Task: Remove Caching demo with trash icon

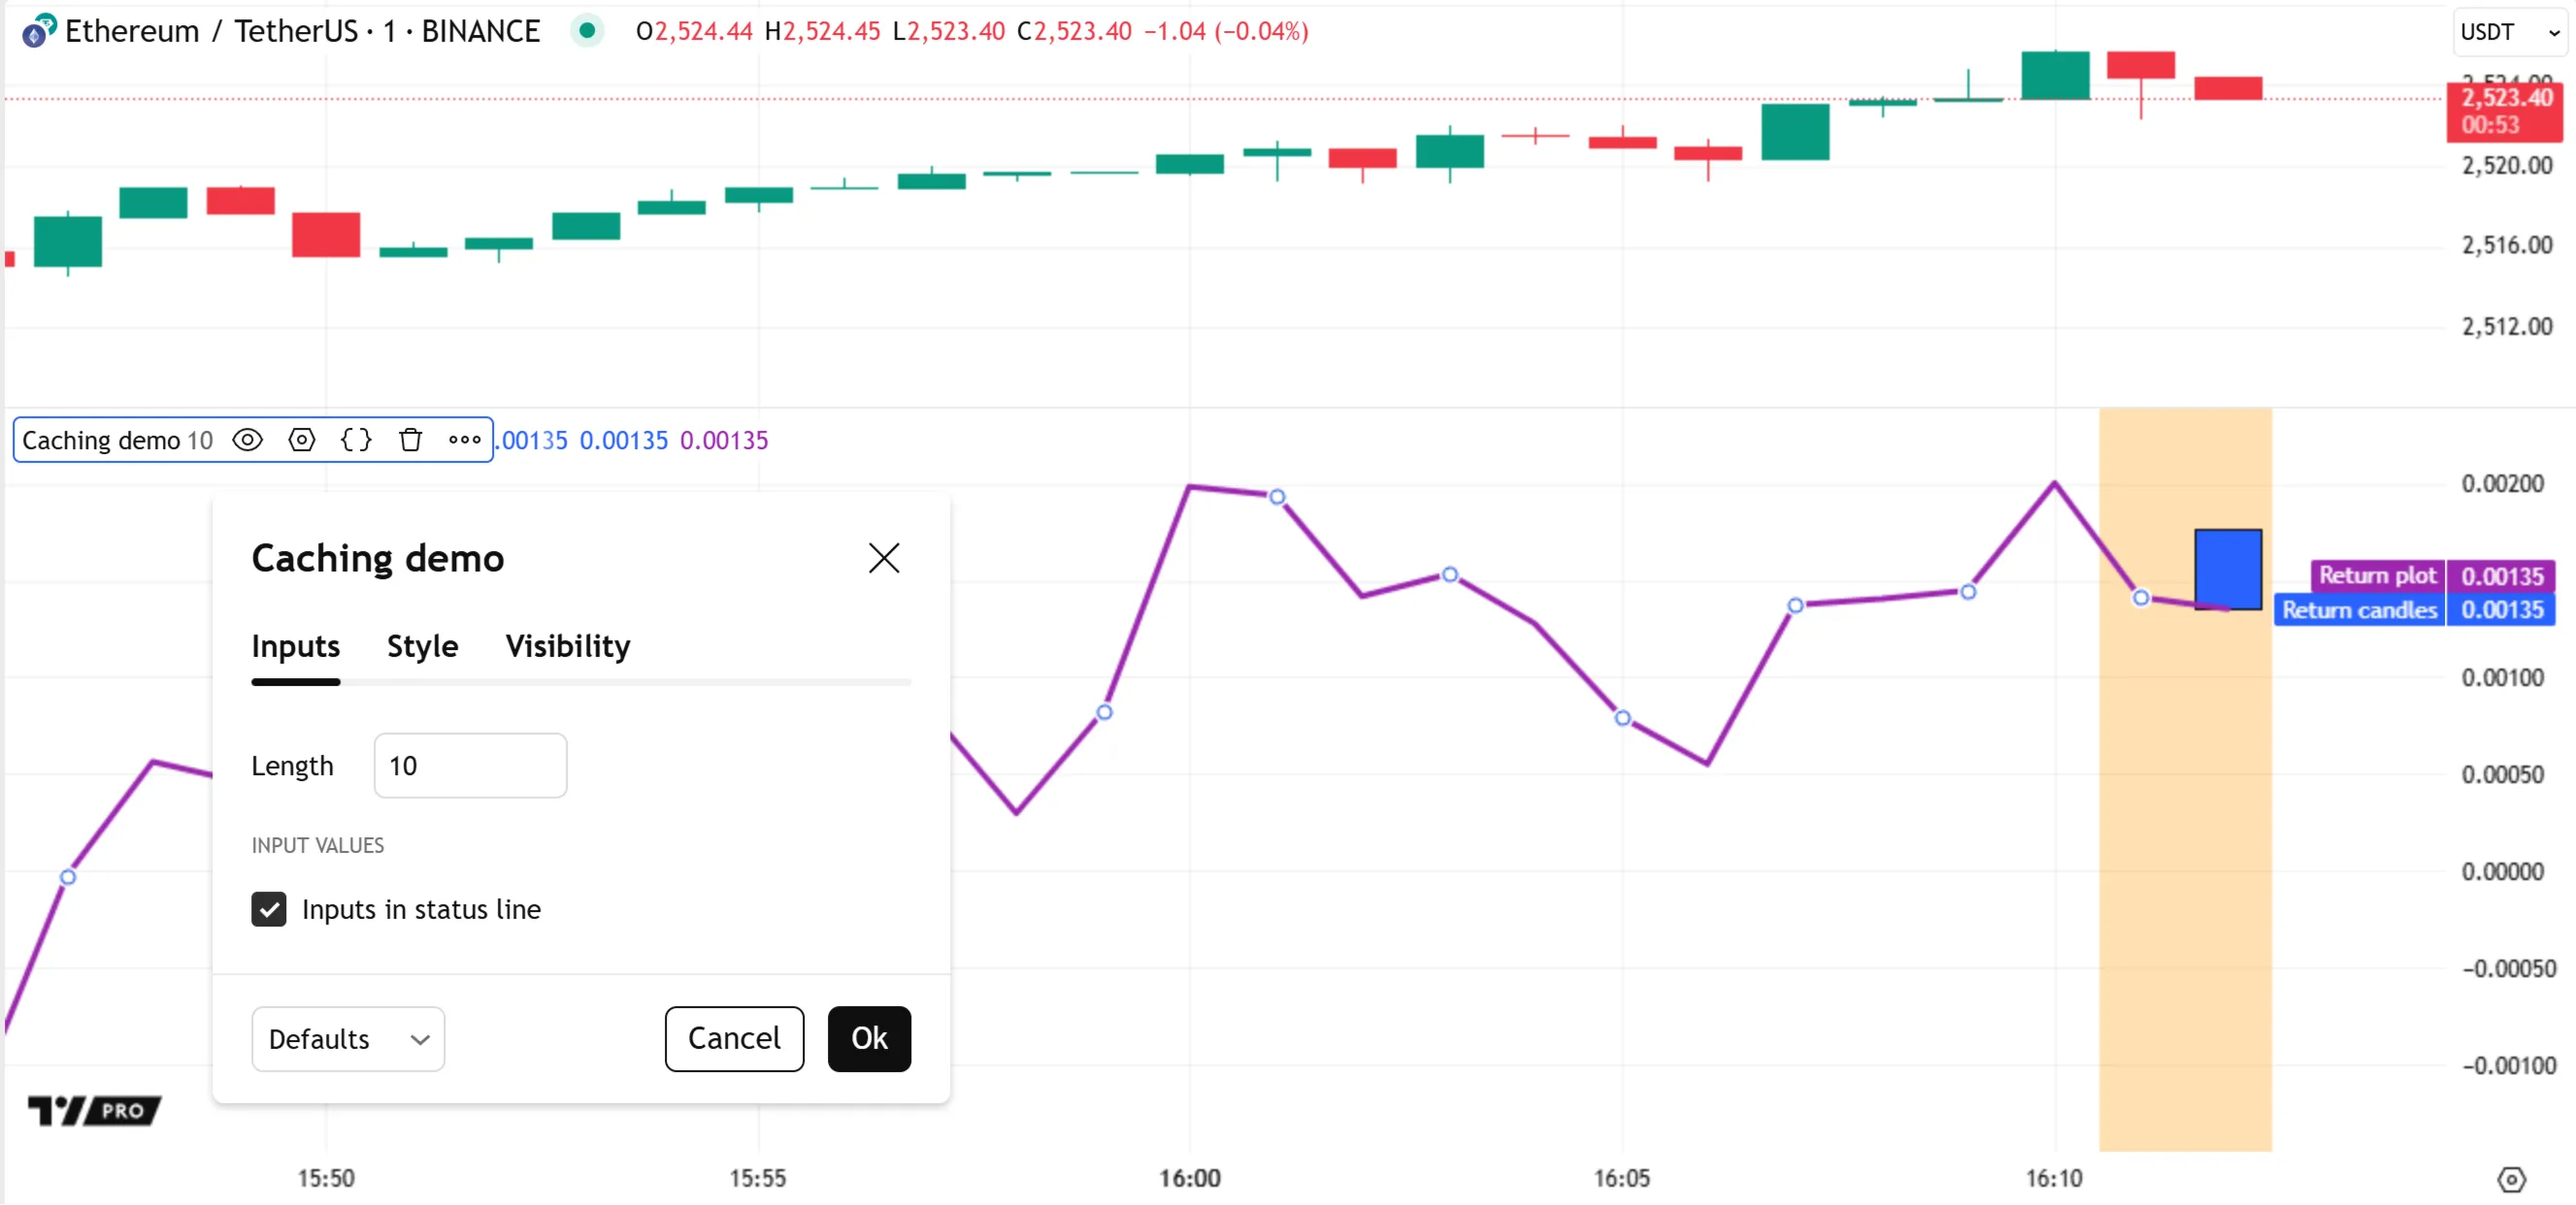Action: [410, 440]
